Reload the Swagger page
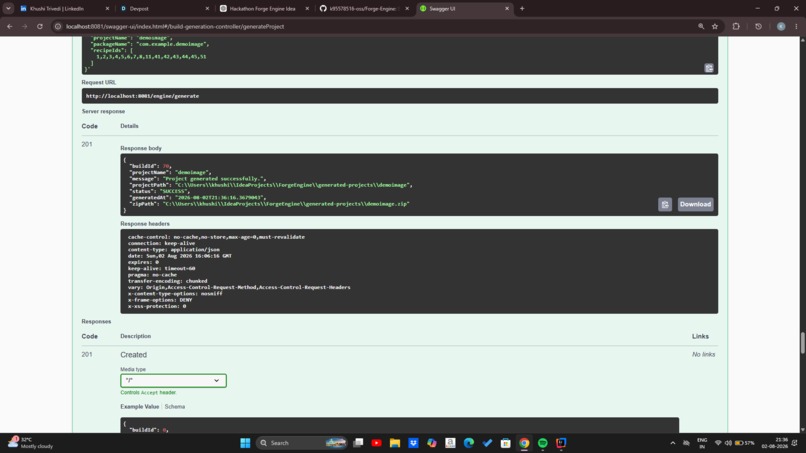 pos(40,26)
